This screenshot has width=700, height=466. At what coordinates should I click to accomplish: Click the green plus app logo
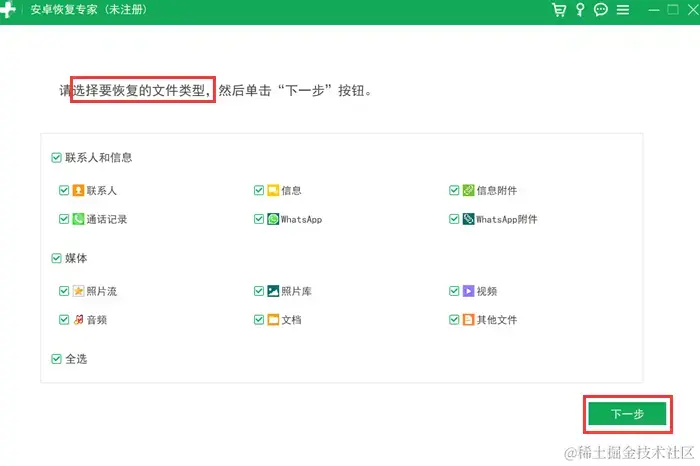tap(8, 9)
